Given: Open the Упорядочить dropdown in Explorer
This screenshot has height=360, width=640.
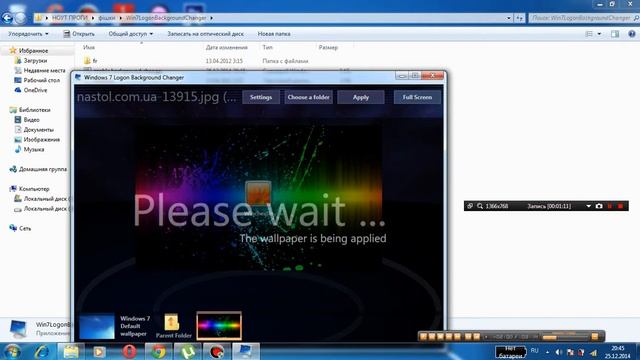Looking at the screenshot, I should 28,34.
